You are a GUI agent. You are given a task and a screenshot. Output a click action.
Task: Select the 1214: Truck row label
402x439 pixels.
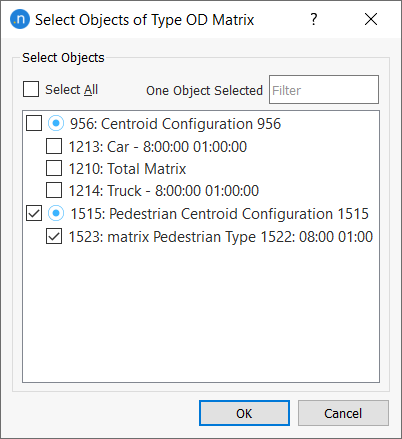click(x=164, y=191)
